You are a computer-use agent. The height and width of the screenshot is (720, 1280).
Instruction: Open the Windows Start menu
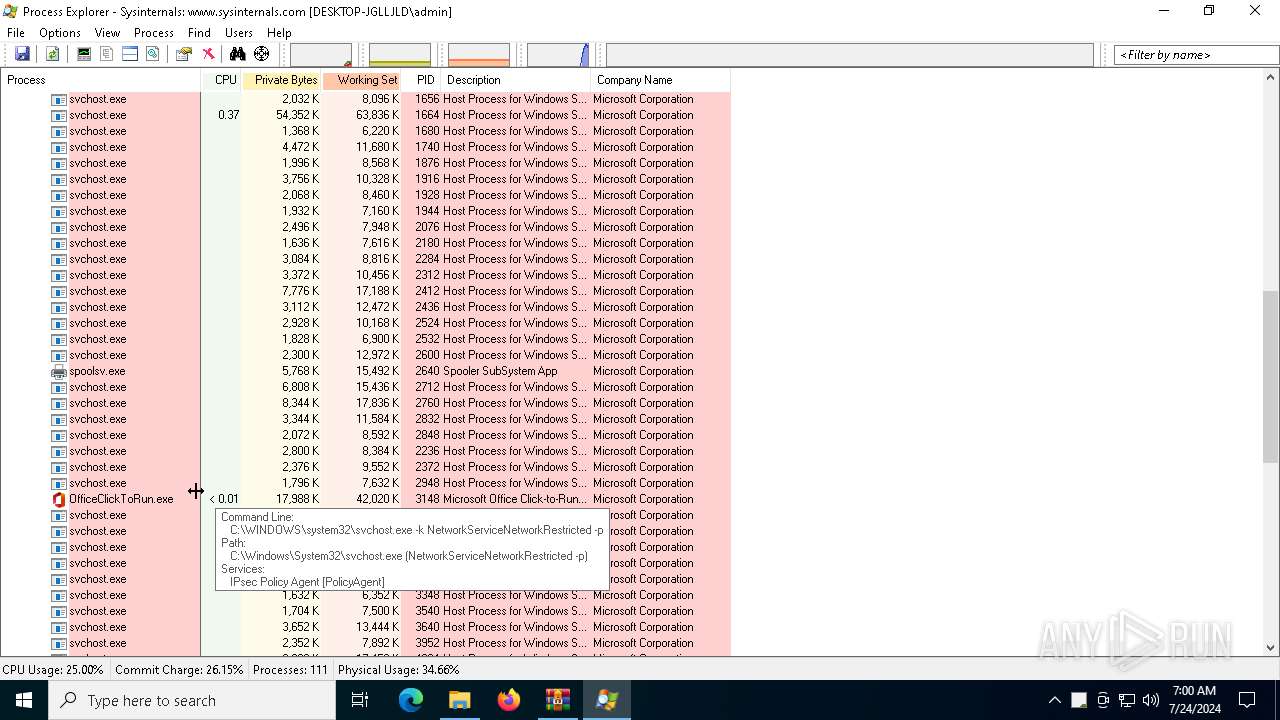pos(24,700)
